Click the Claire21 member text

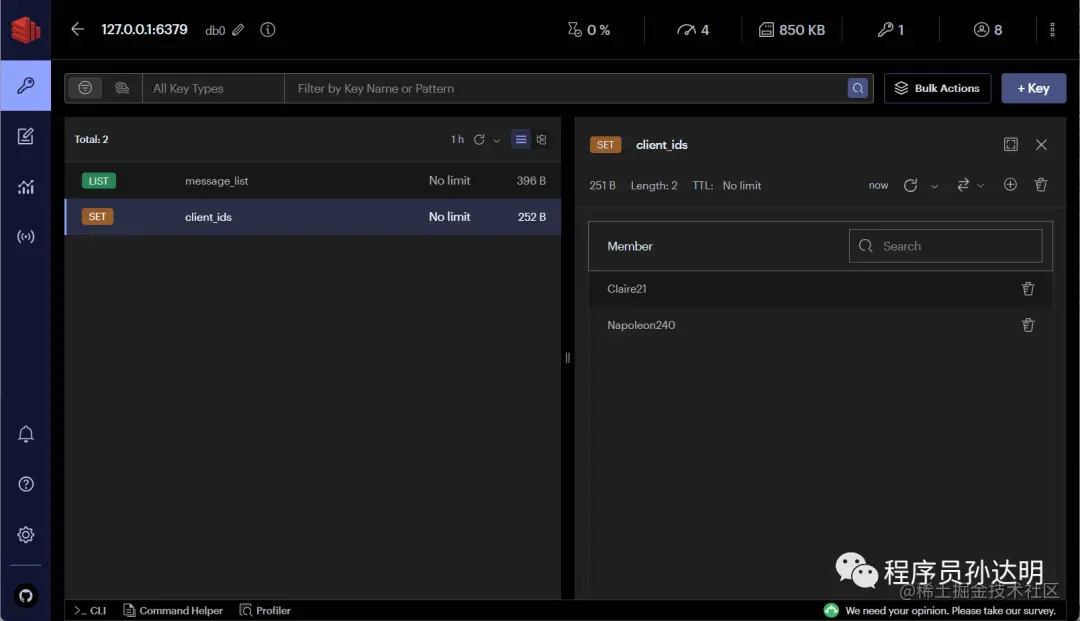[627, 289]
